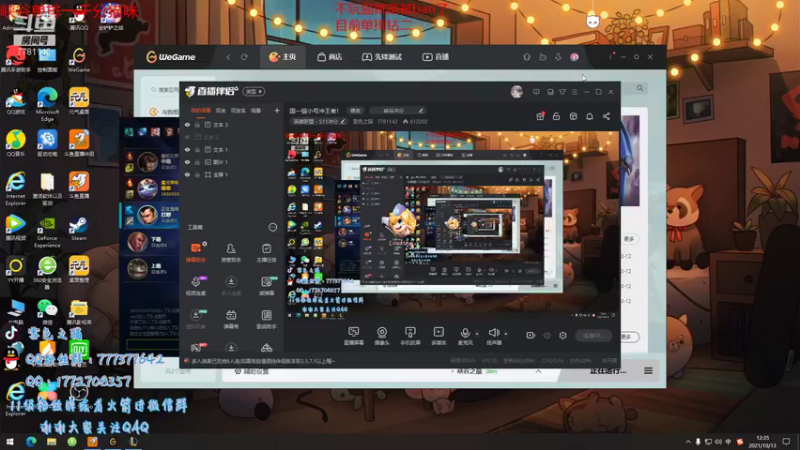Toggle visibility of 全屏 1 layer

[187, 174]
